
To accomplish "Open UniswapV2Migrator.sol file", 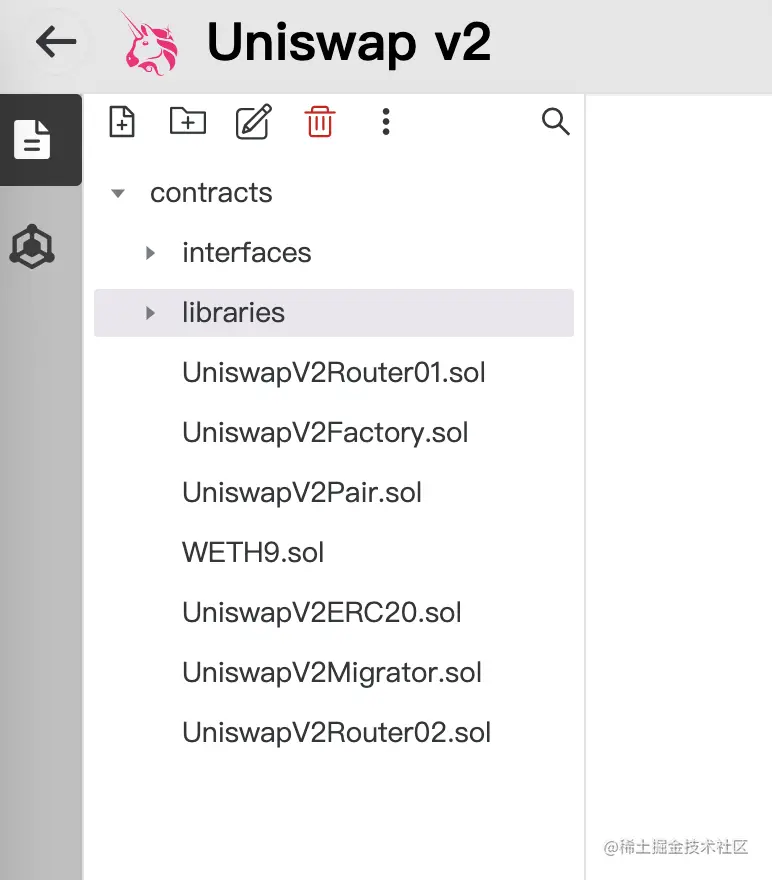I will click(332, 673).
